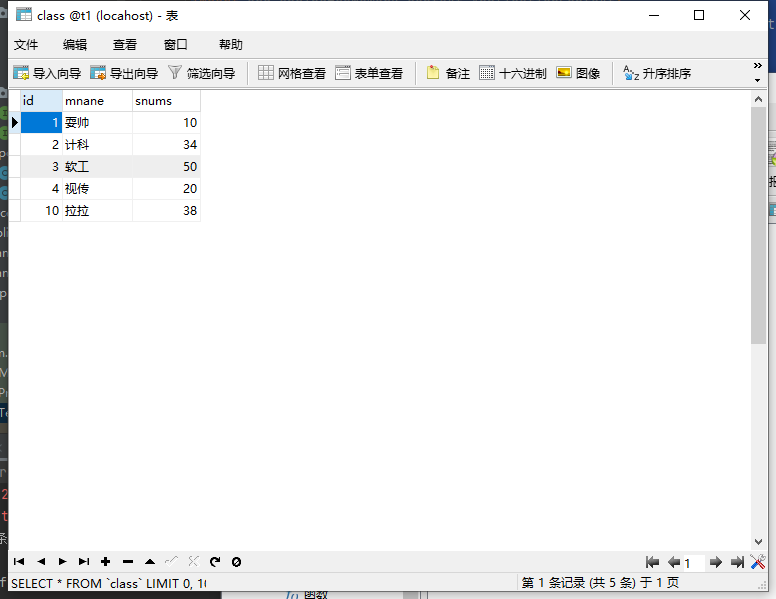The height and width of the screenshot is (599, 776).
Task: Open the 查看 menu
Action: [x=125, y=45]
